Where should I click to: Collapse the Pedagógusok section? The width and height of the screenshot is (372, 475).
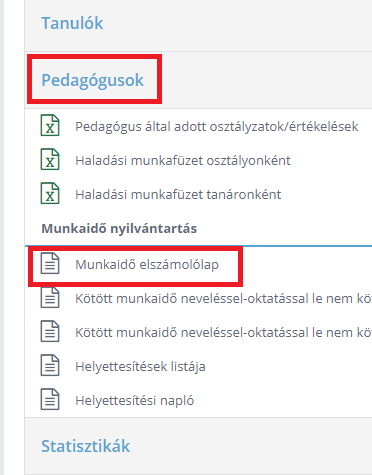click(x=92, y=80)
